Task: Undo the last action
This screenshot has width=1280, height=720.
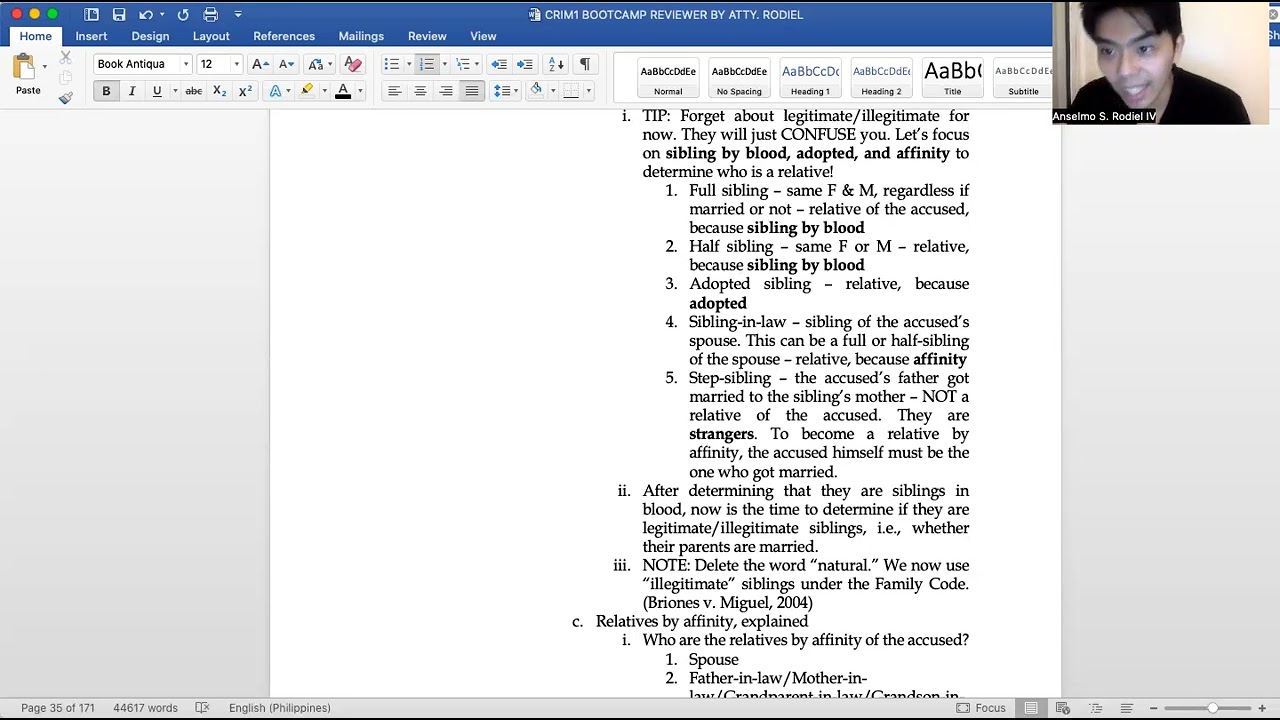Action: pos(147,14)
